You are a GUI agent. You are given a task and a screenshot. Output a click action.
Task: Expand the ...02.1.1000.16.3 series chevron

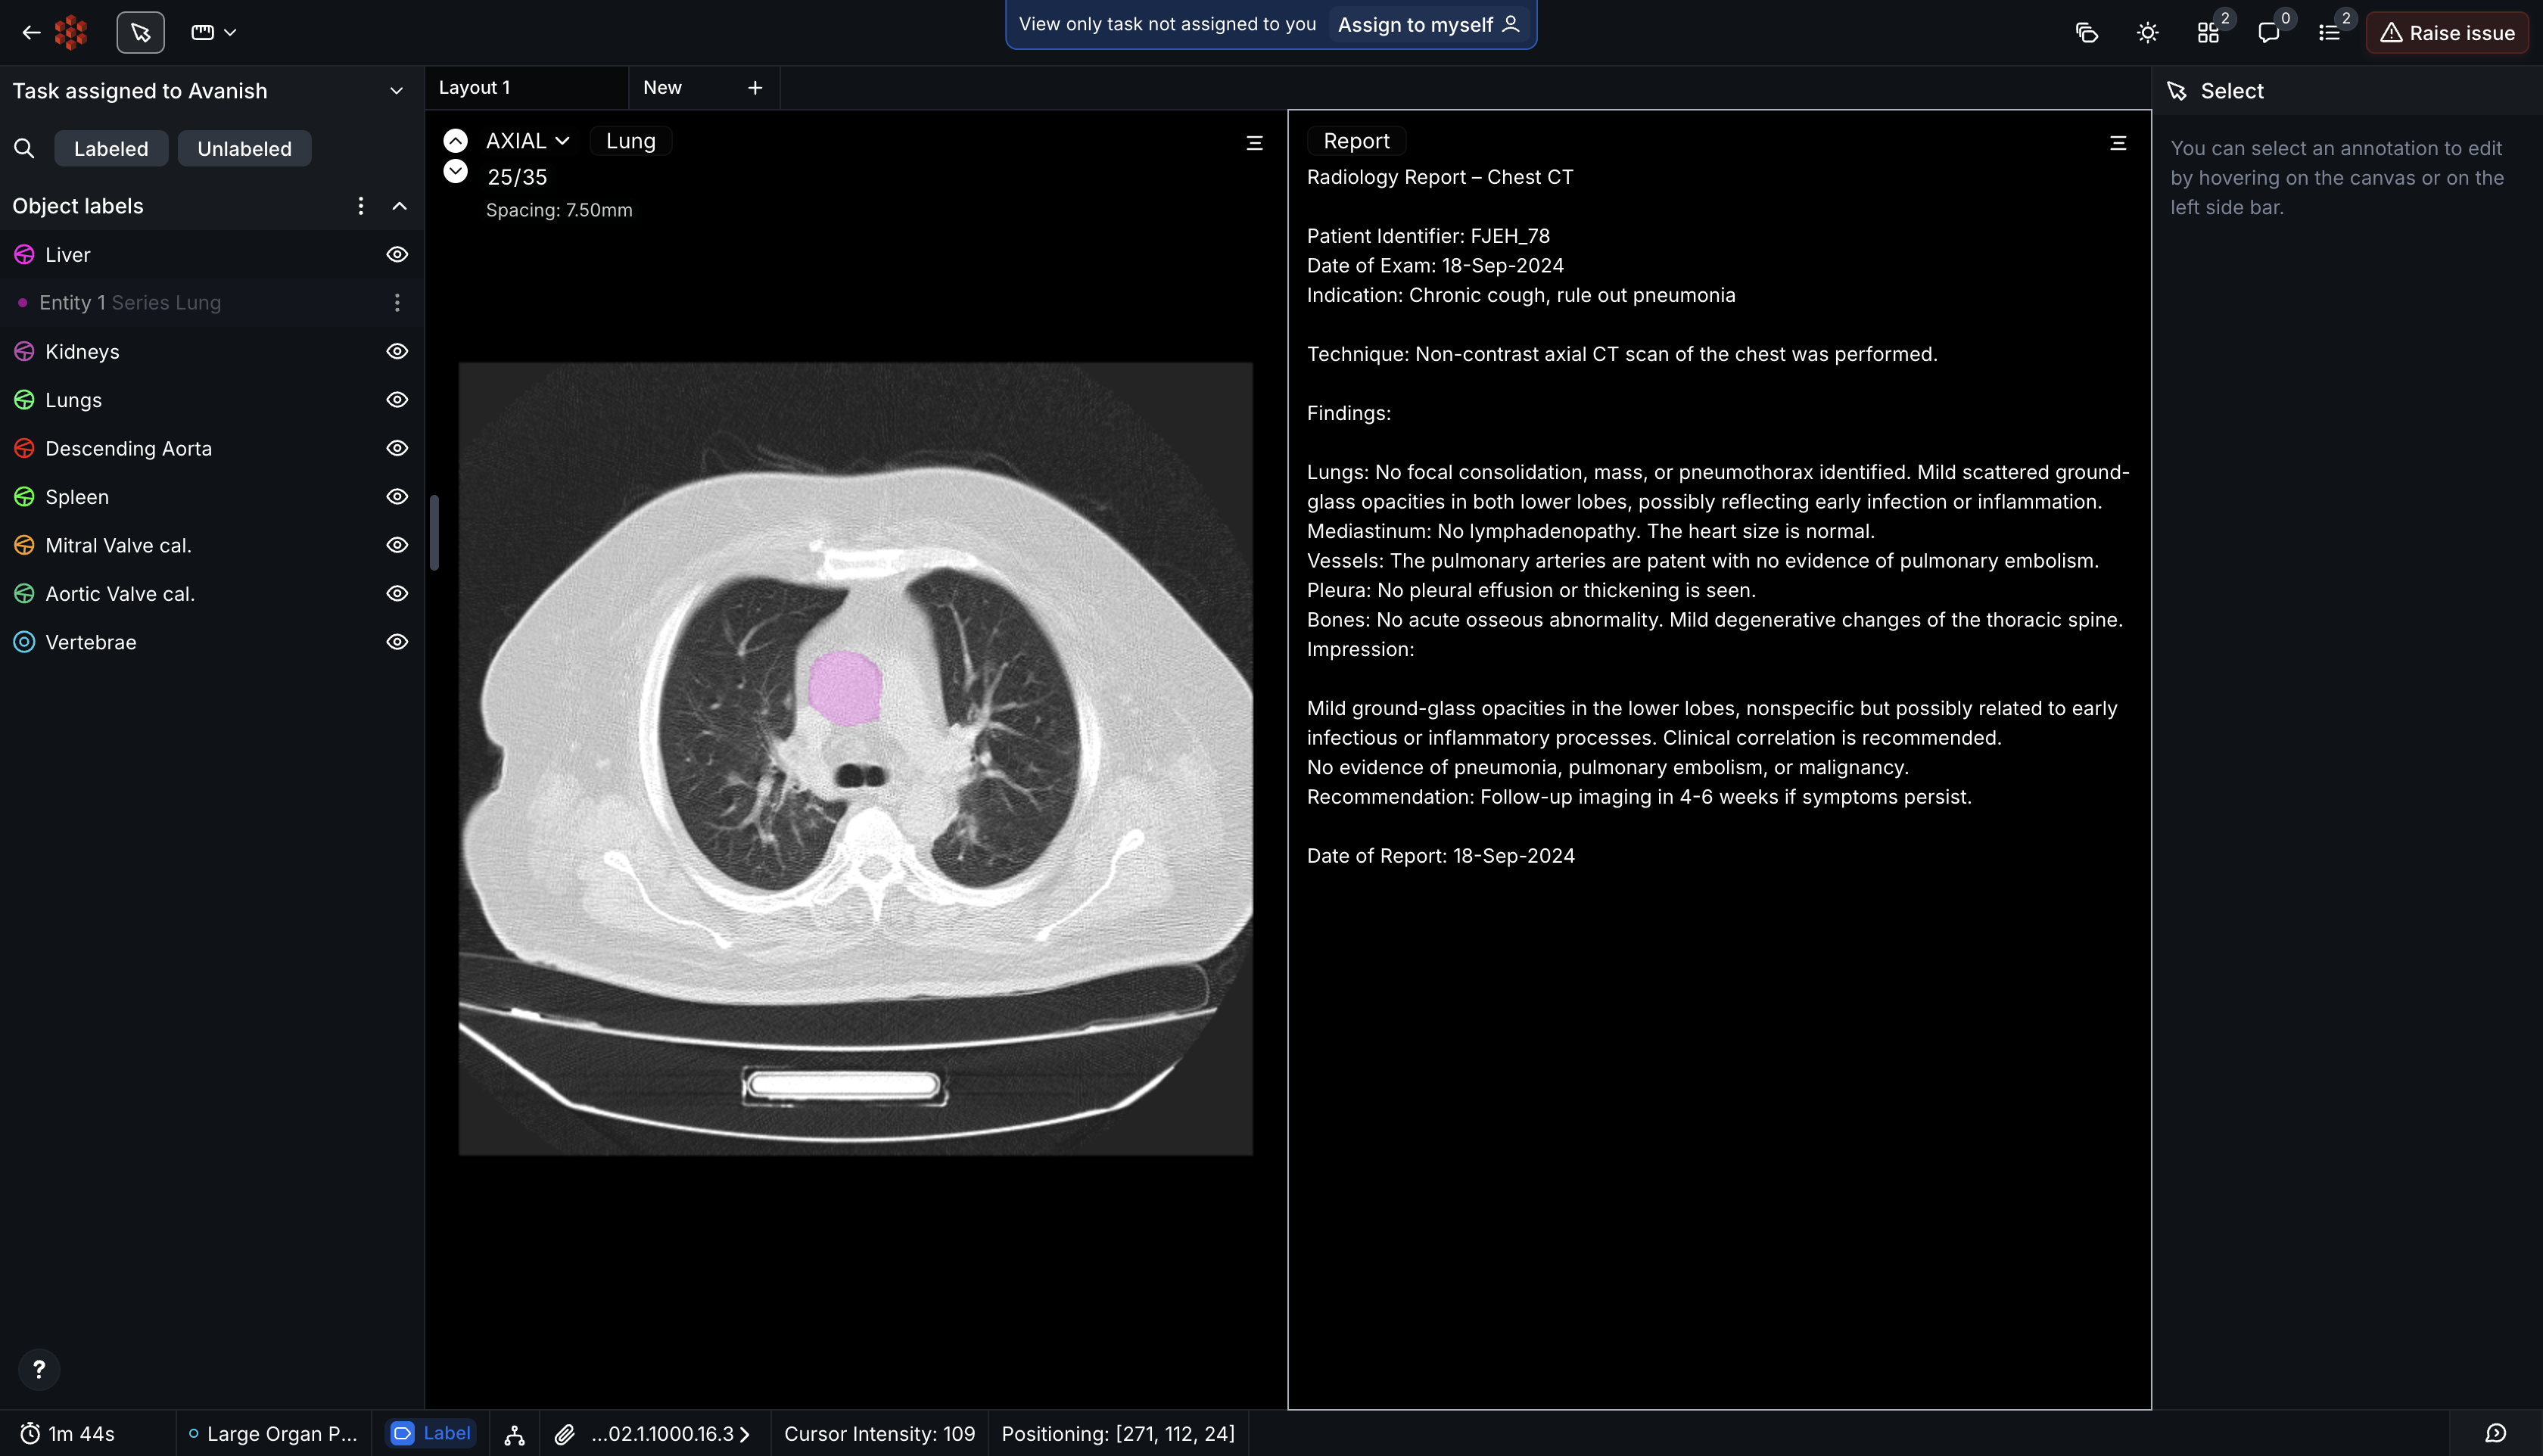coord(744,1434)
